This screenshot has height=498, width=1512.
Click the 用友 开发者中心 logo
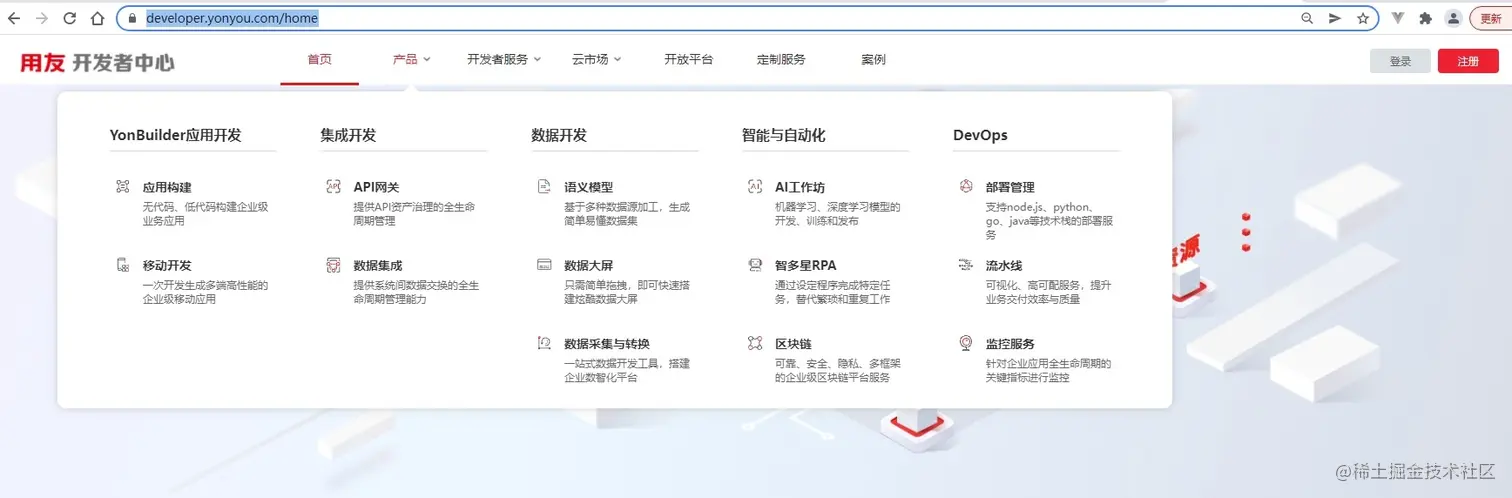(97, 62)
